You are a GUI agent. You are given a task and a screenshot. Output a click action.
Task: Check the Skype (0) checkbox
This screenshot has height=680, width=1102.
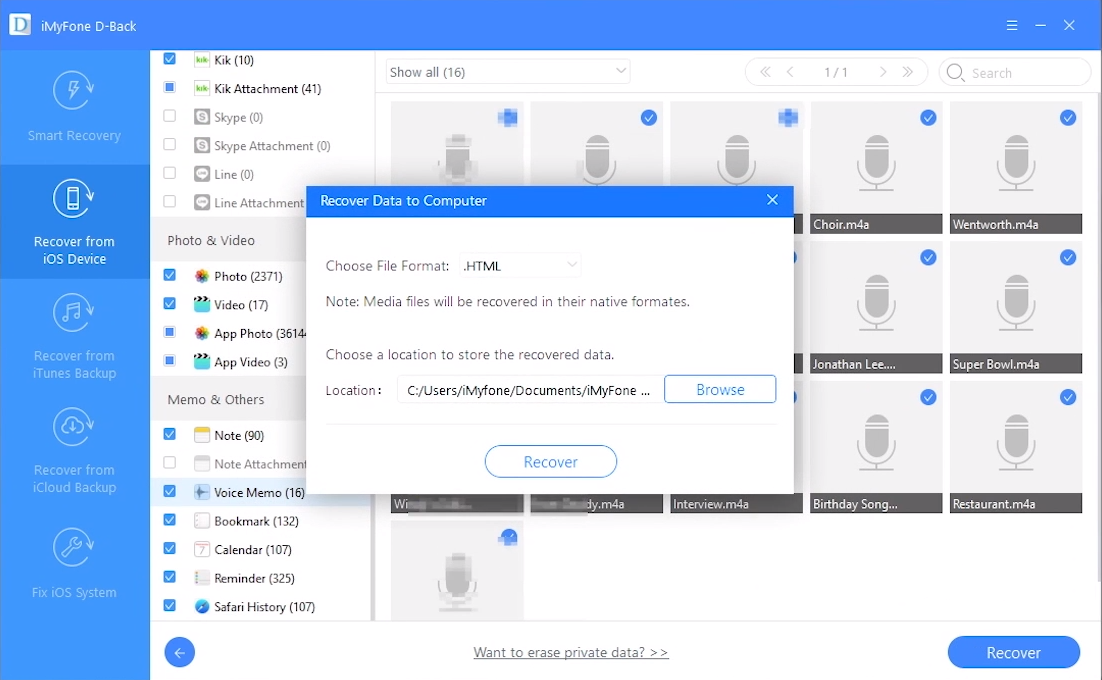(x=169, y=115)
